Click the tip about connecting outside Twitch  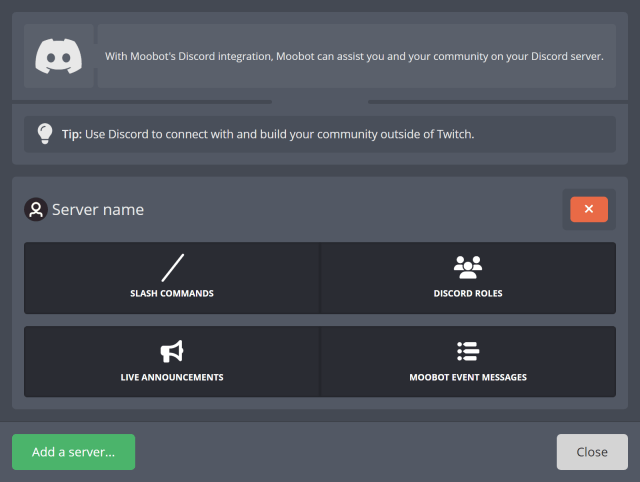point(268,134)
